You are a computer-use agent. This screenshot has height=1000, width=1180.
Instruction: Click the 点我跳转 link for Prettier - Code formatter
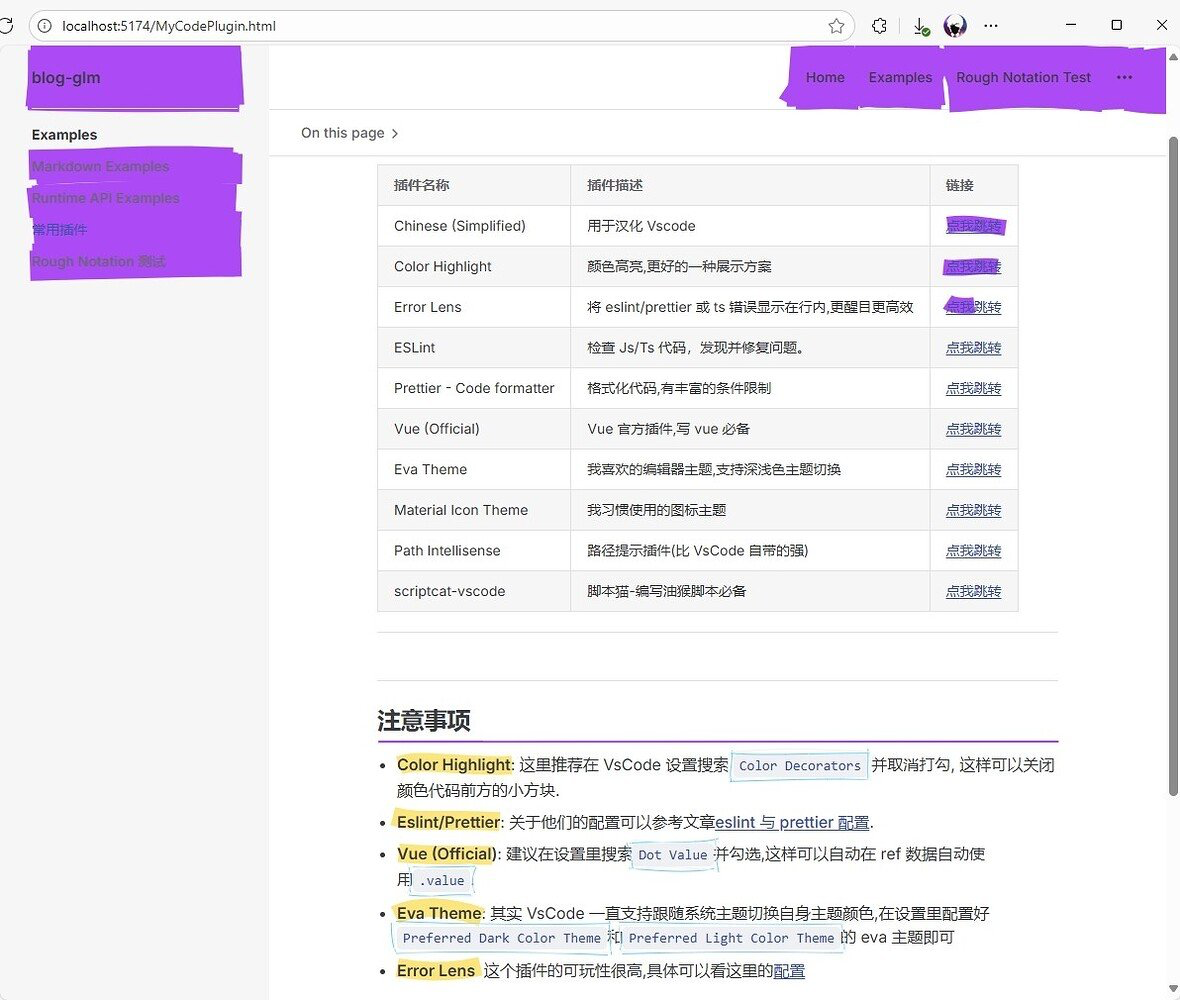coord(973,388)
